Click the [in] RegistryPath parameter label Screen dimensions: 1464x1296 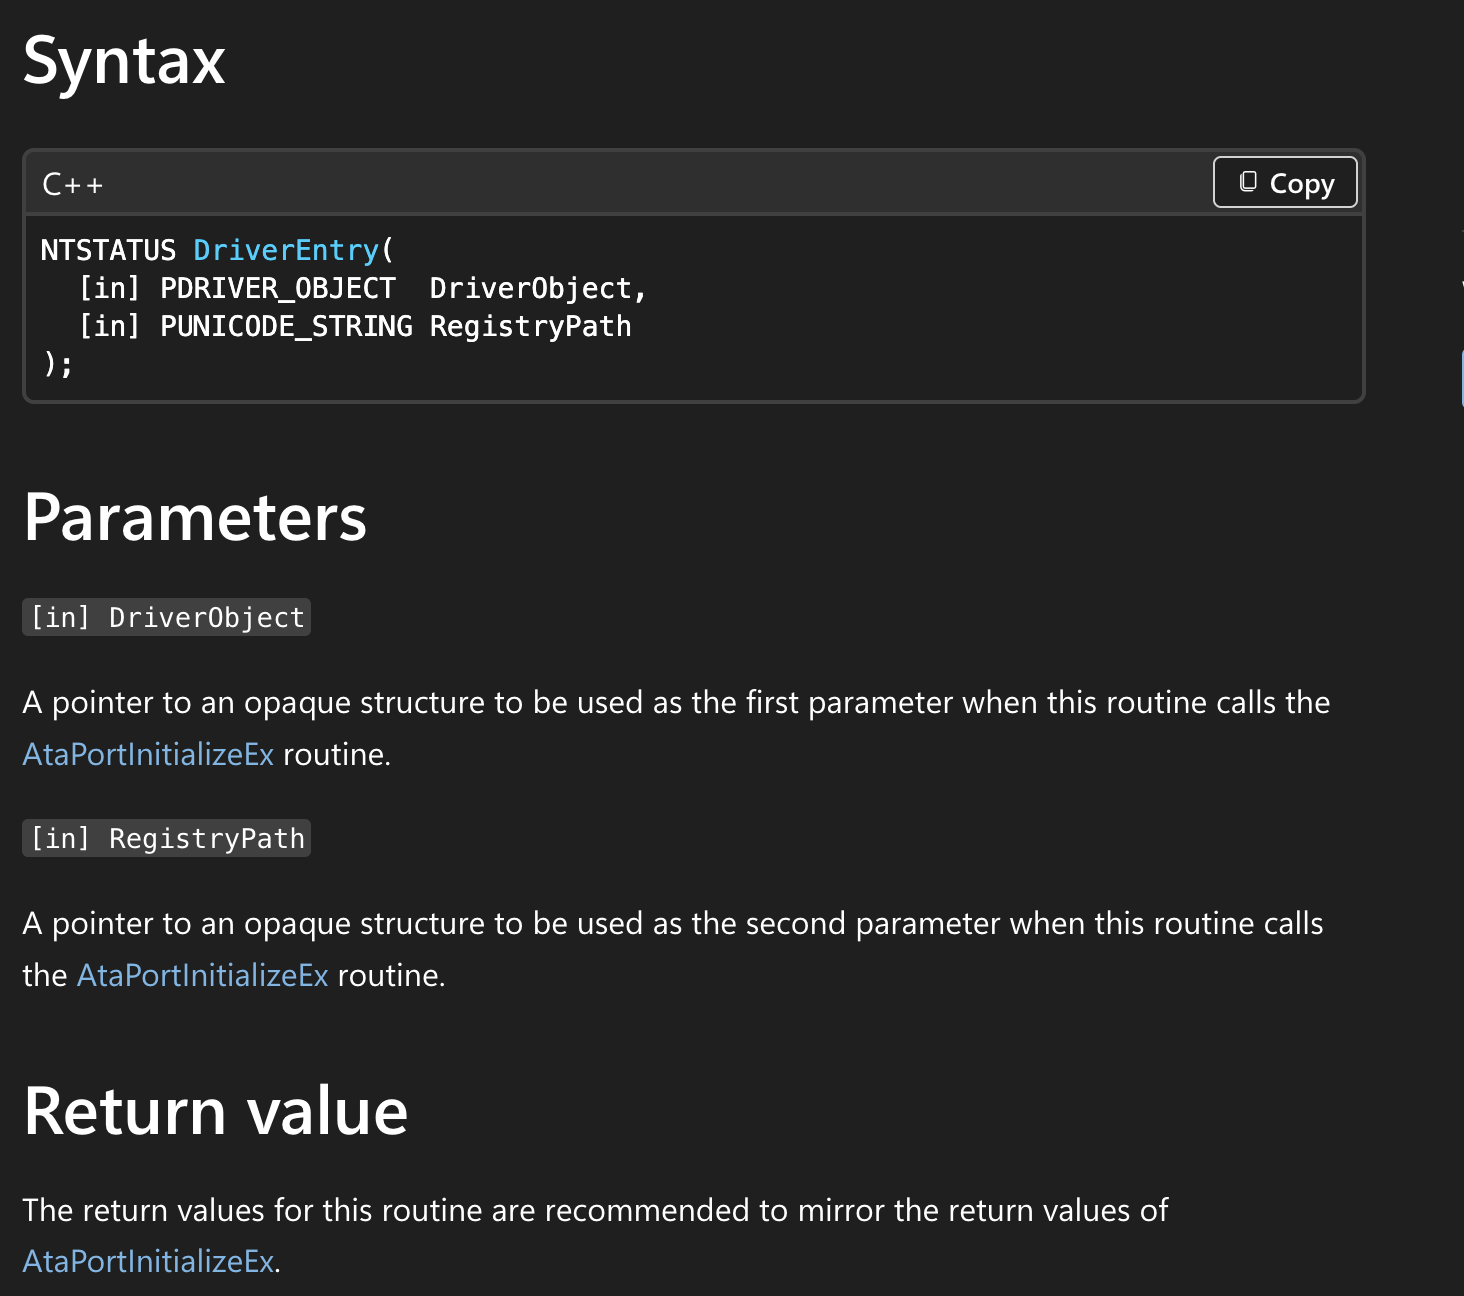(167, 839)
